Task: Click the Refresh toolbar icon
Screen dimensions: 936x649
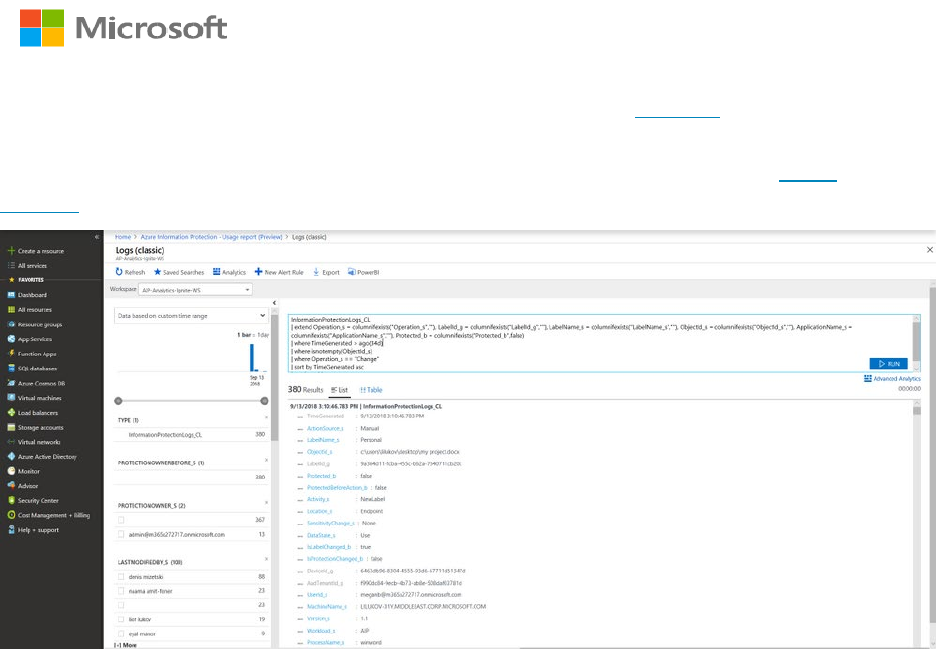Action: [x=119, y=272]
